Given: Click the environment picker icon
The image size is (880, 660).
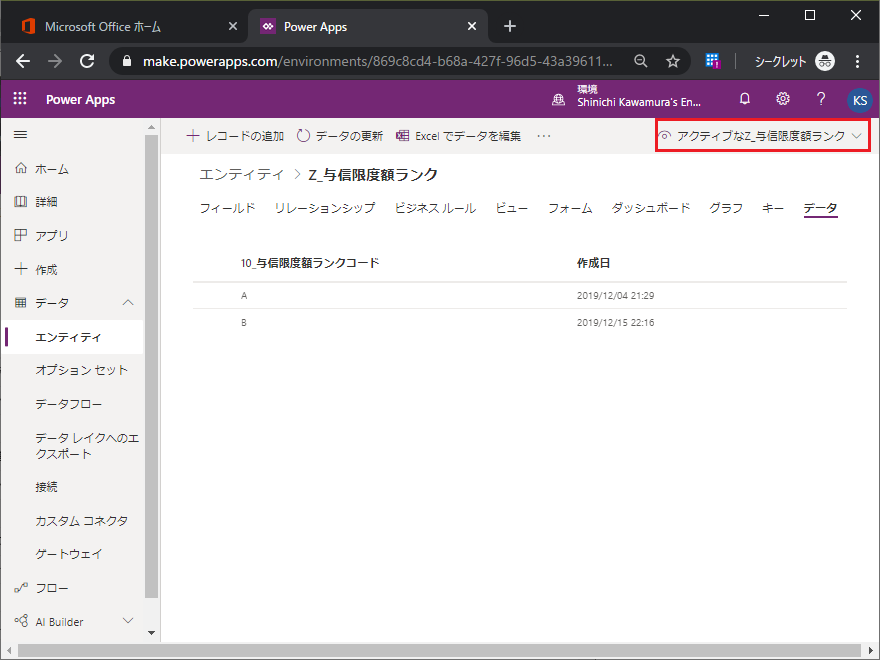Looking at the screenshot, I should point(558,100).
